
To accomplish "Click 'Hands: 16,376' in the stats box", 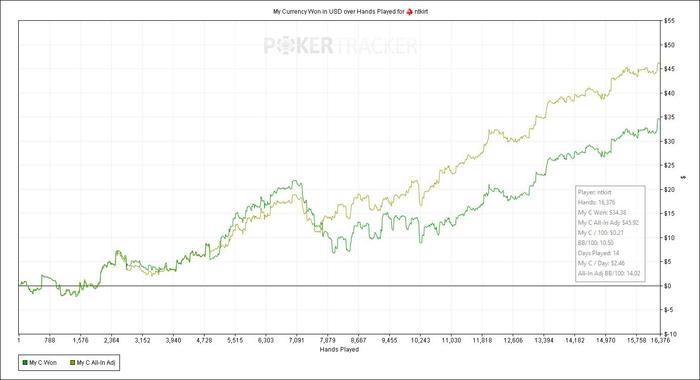I will pyautogui.click(x=596, y=202).
